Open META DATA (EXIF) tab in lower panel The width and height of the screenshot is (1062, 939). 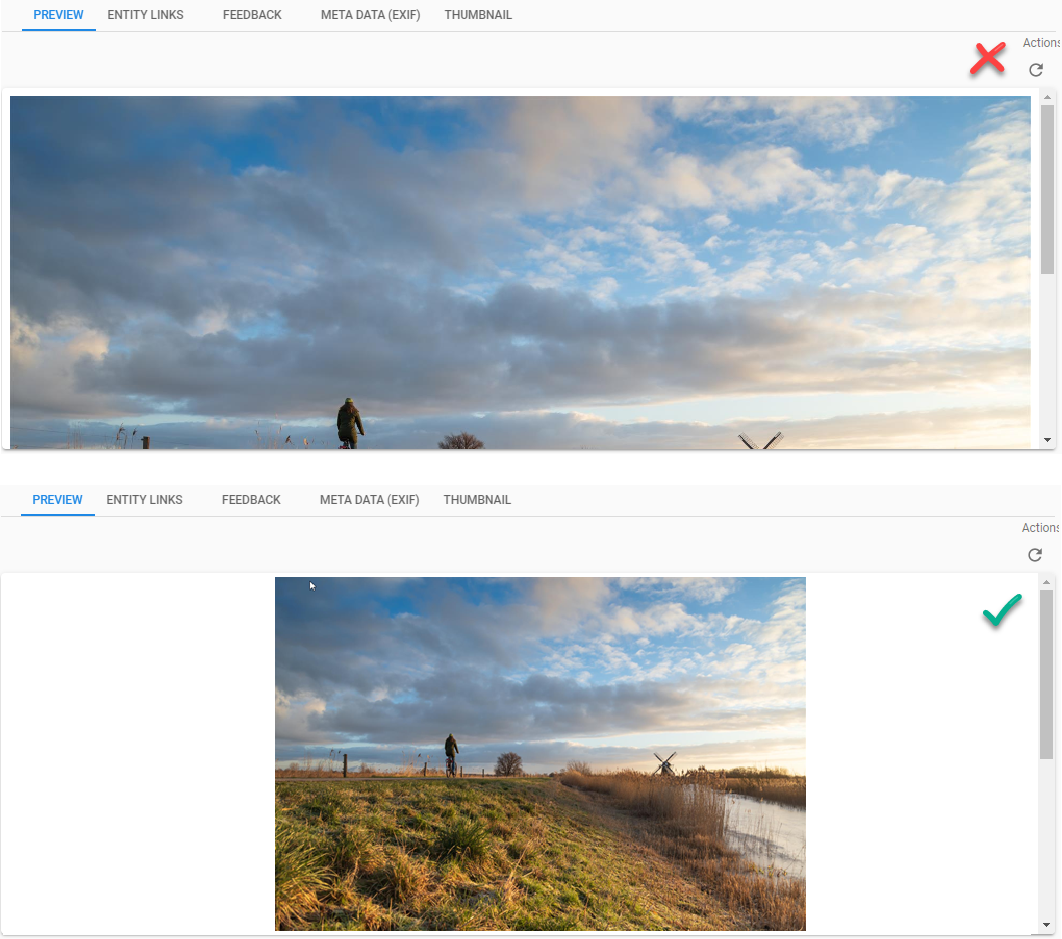370,500
